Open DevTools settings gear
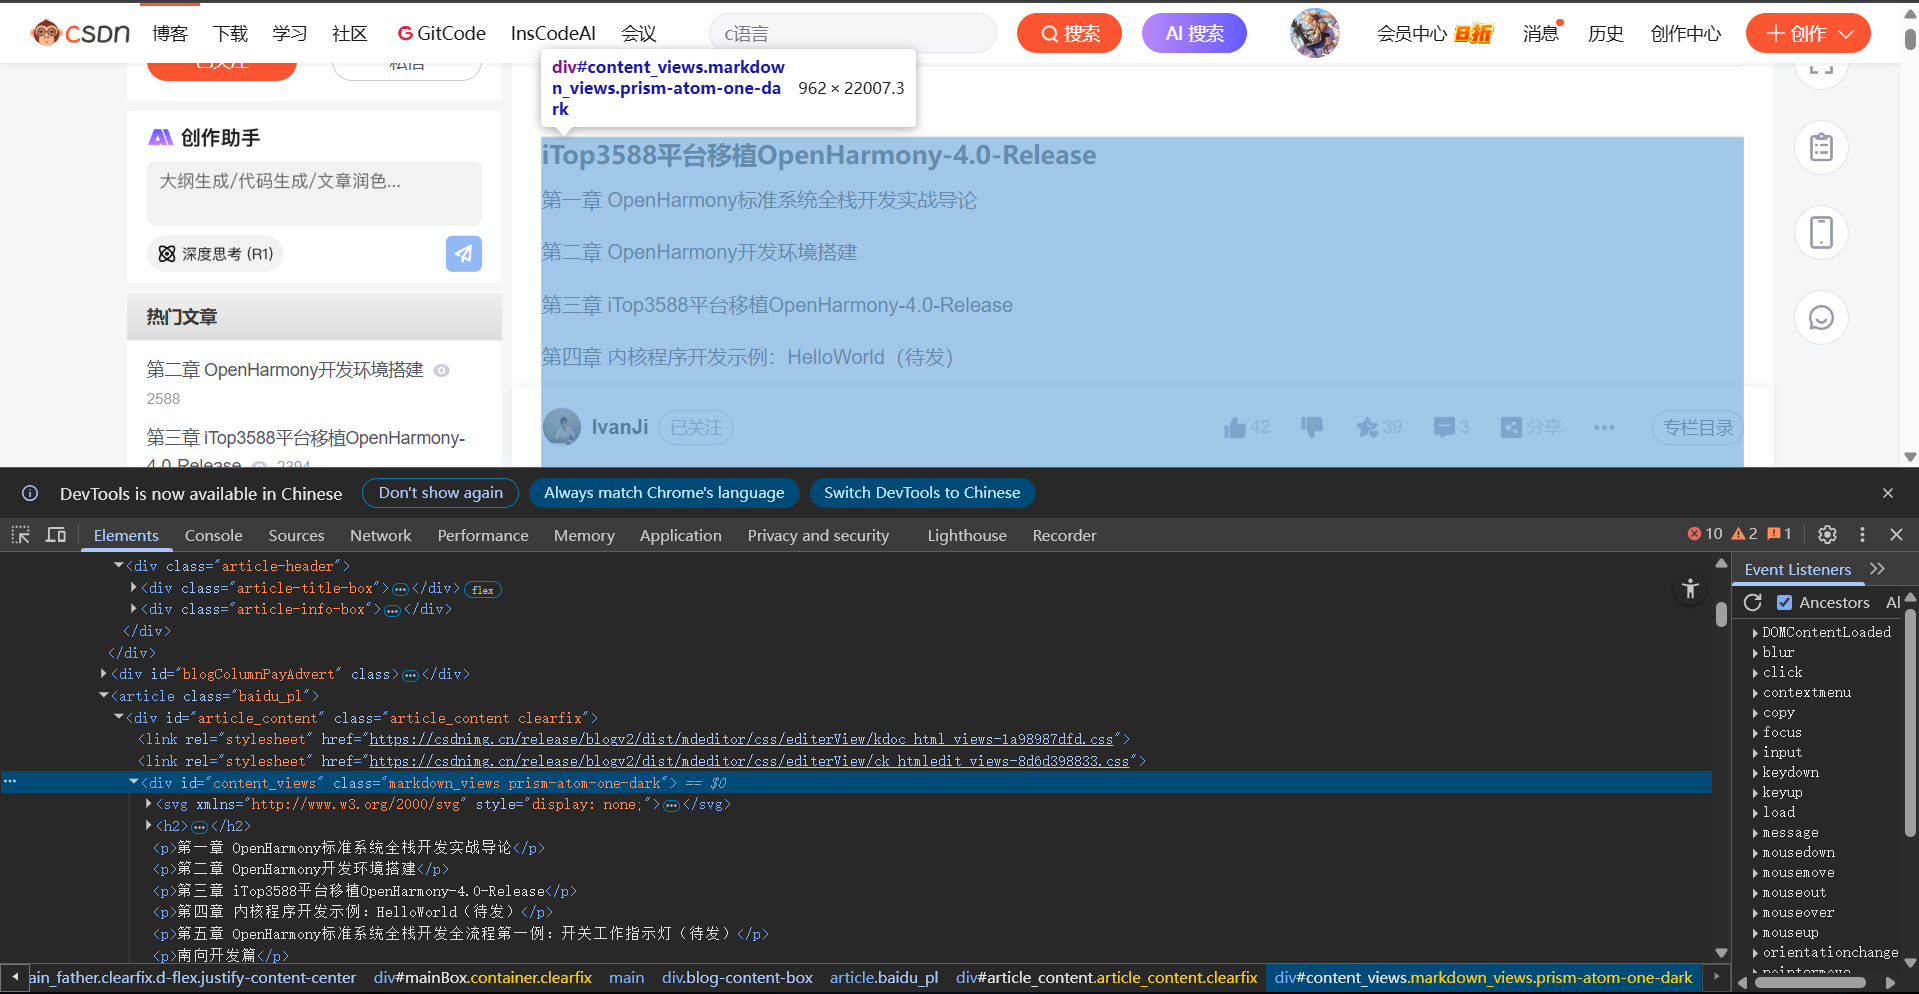This screenshot has height=994, width=1919. [x=1827, y=534]
